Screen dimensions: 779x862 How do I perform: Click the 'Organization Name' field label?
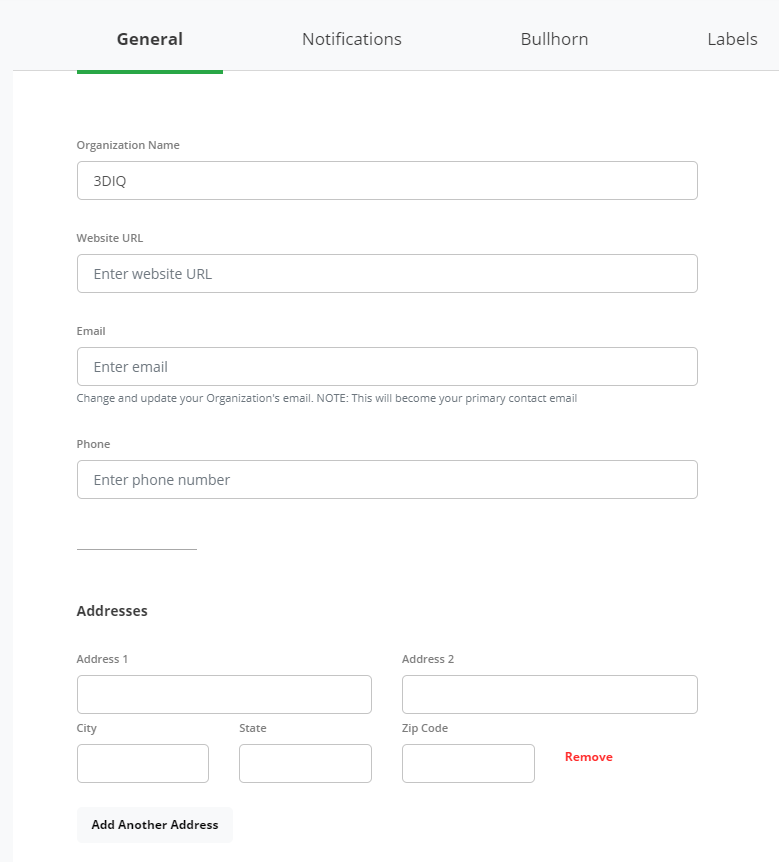pyautogui.click(x=128, y=145)
